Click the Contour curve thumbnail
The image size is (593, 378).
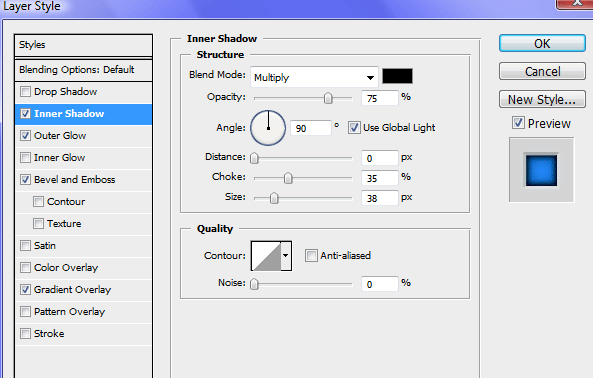[266, 256]
